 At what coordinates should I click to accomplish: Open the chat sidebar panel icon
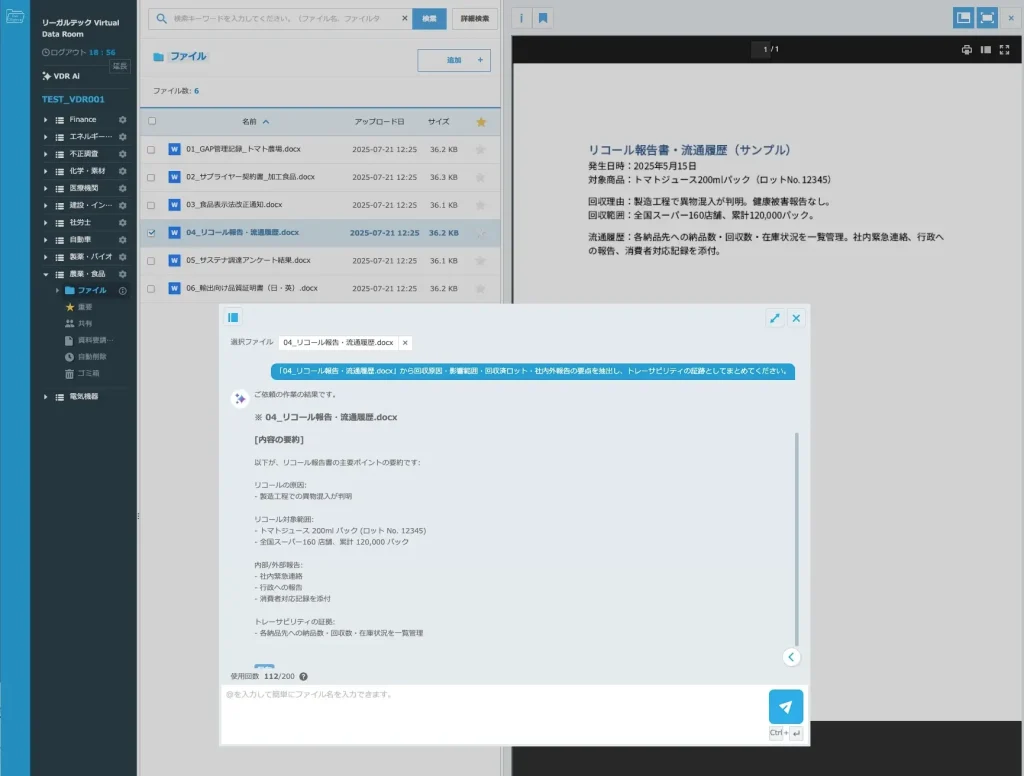[233, 318]
